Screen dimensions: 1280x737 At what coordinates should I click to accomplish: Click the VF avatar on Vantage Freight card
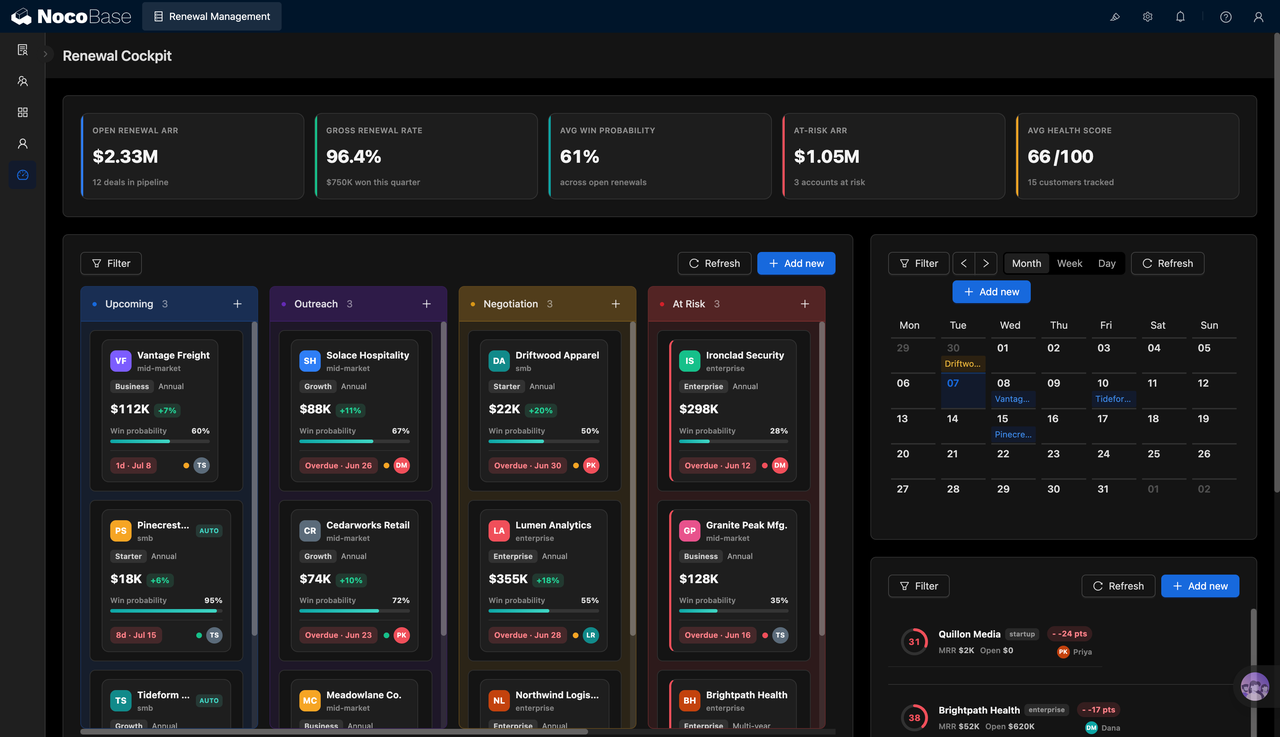(120, 361)
